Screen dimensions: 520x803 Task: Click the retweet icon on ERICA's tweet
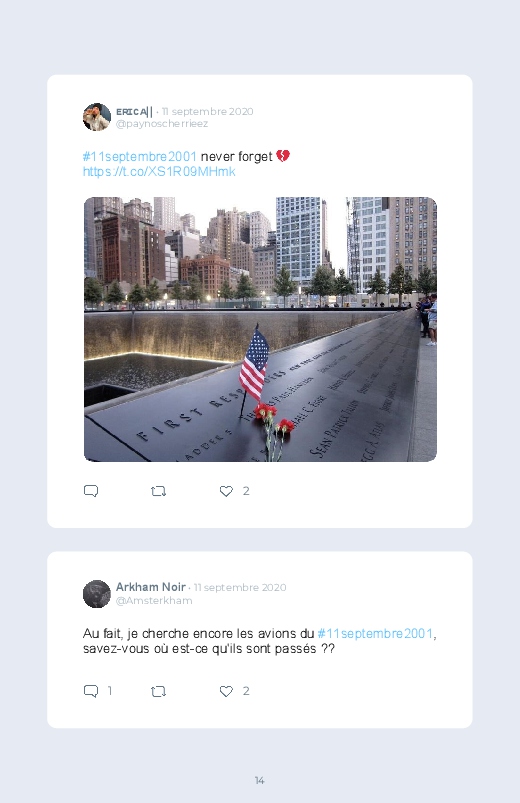pos(158,491)
